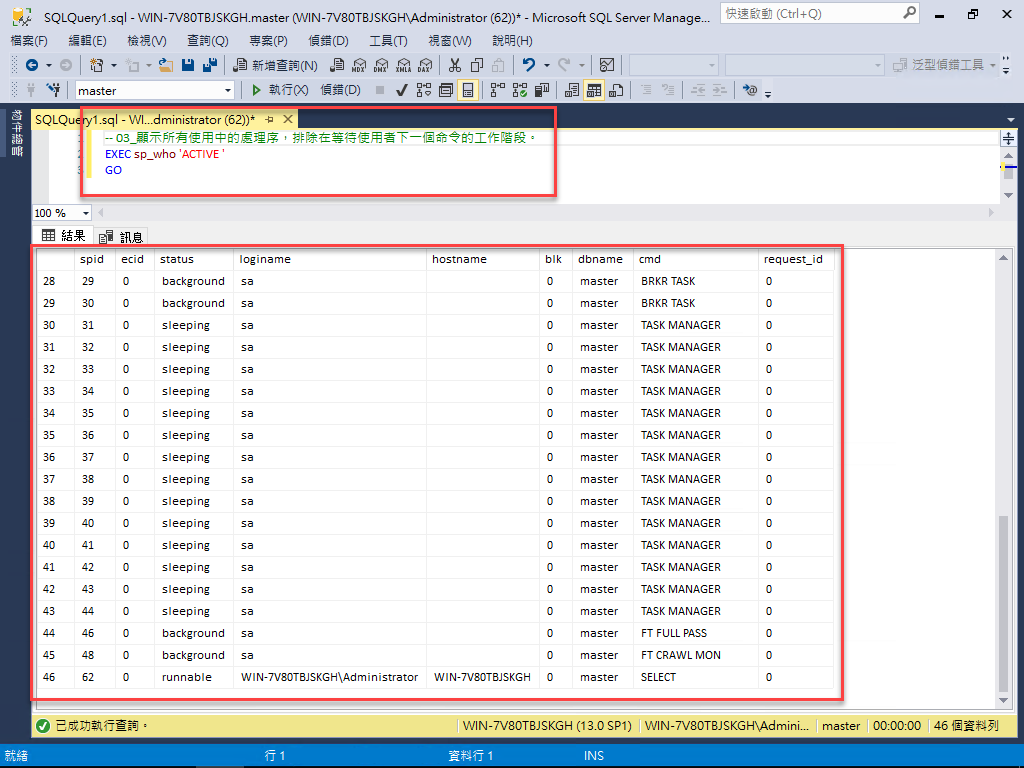Viewport: 1024px width, 768px height.
Task: Click the 新增查詢(N) button
Action: tap(276, 65)
